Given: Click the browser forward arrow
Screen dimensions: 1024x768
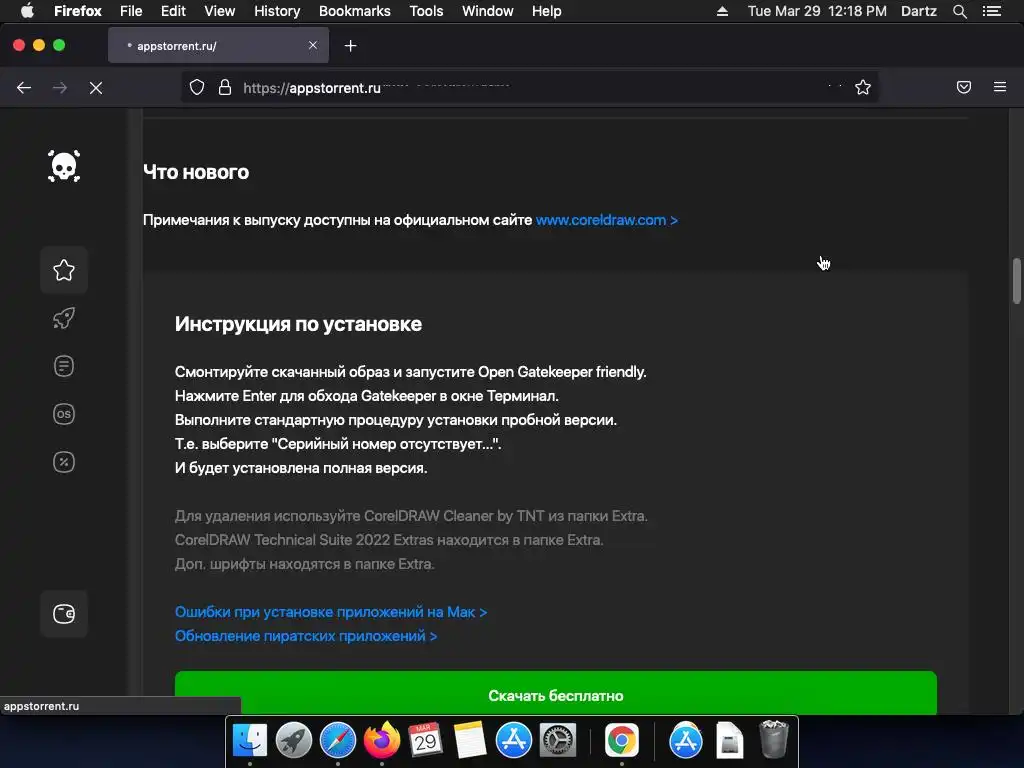Looking at the screenshot, I should [60, 88].
